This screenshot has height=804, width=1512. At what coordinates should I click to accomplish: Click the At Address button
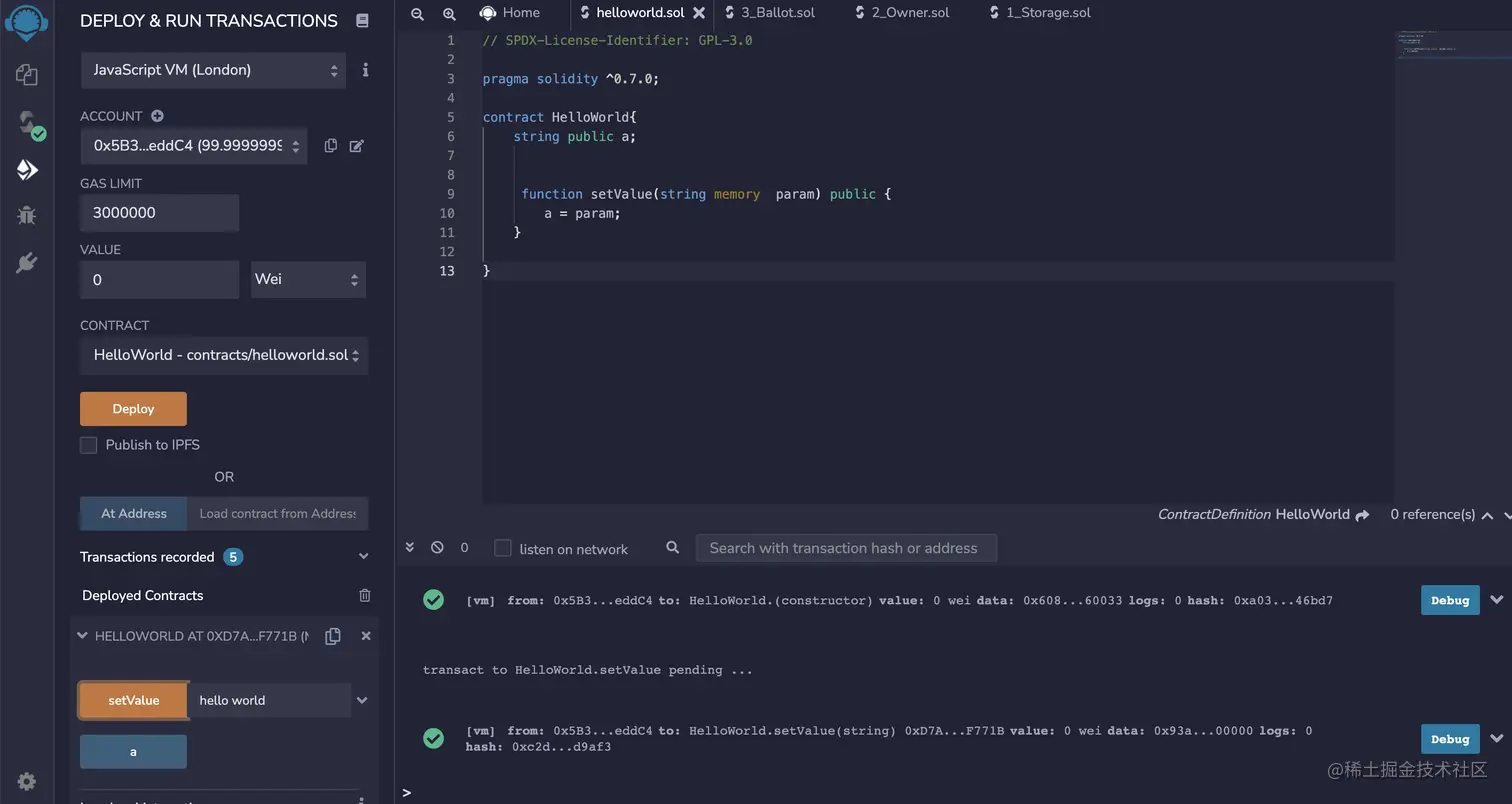[x=134, y=514]
